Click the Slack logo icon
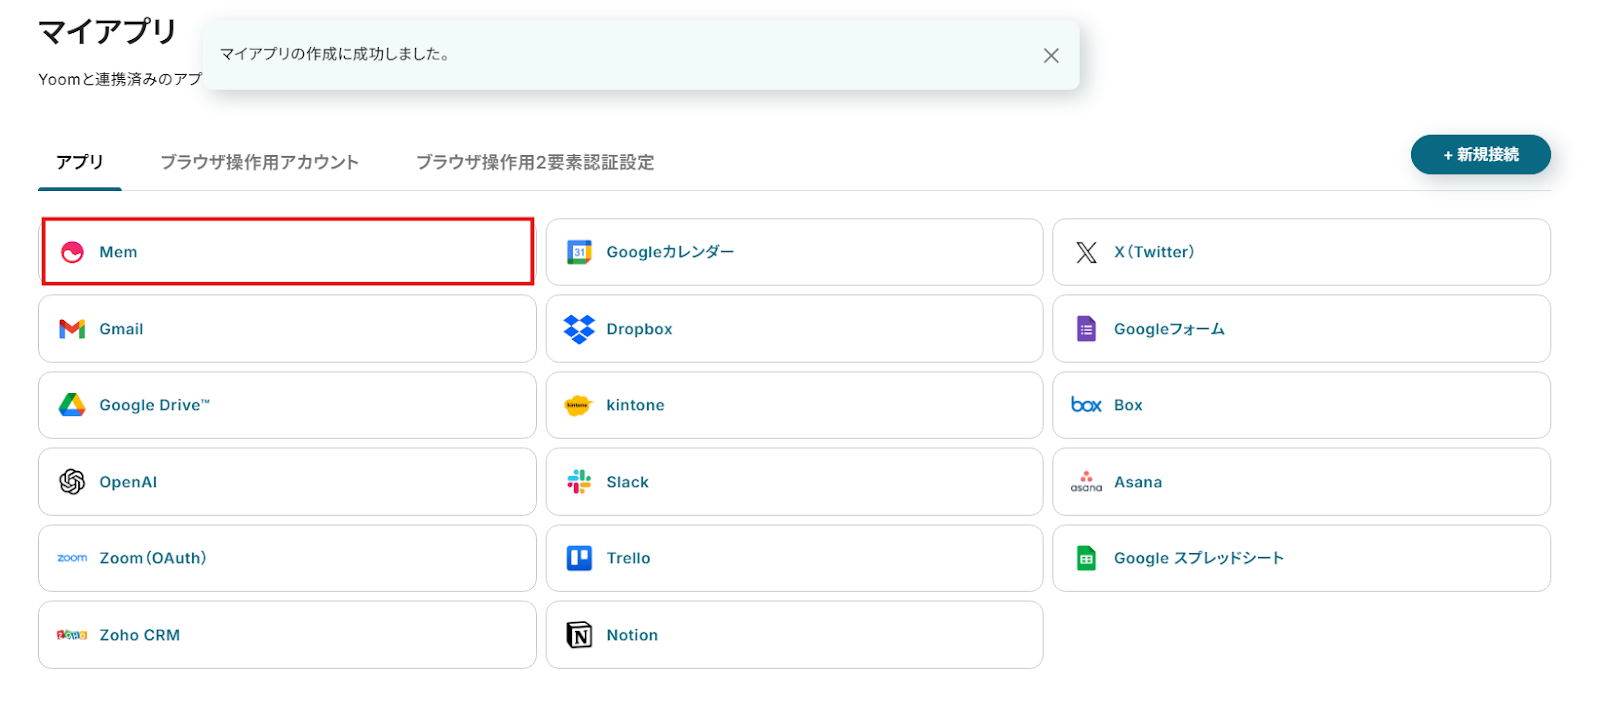This screenshot has width=1600, height=701. pos(579,482)
